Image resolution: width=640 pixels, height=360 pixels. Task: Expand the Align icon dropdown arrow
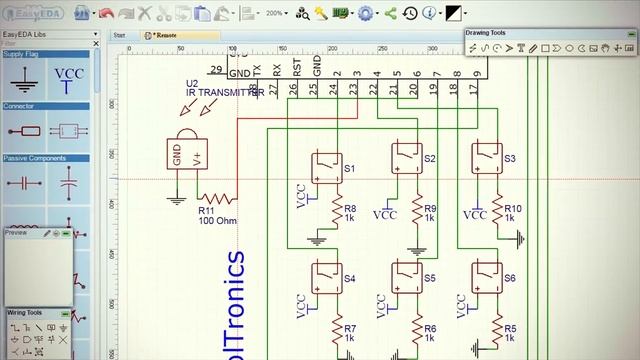coord(258,14)
